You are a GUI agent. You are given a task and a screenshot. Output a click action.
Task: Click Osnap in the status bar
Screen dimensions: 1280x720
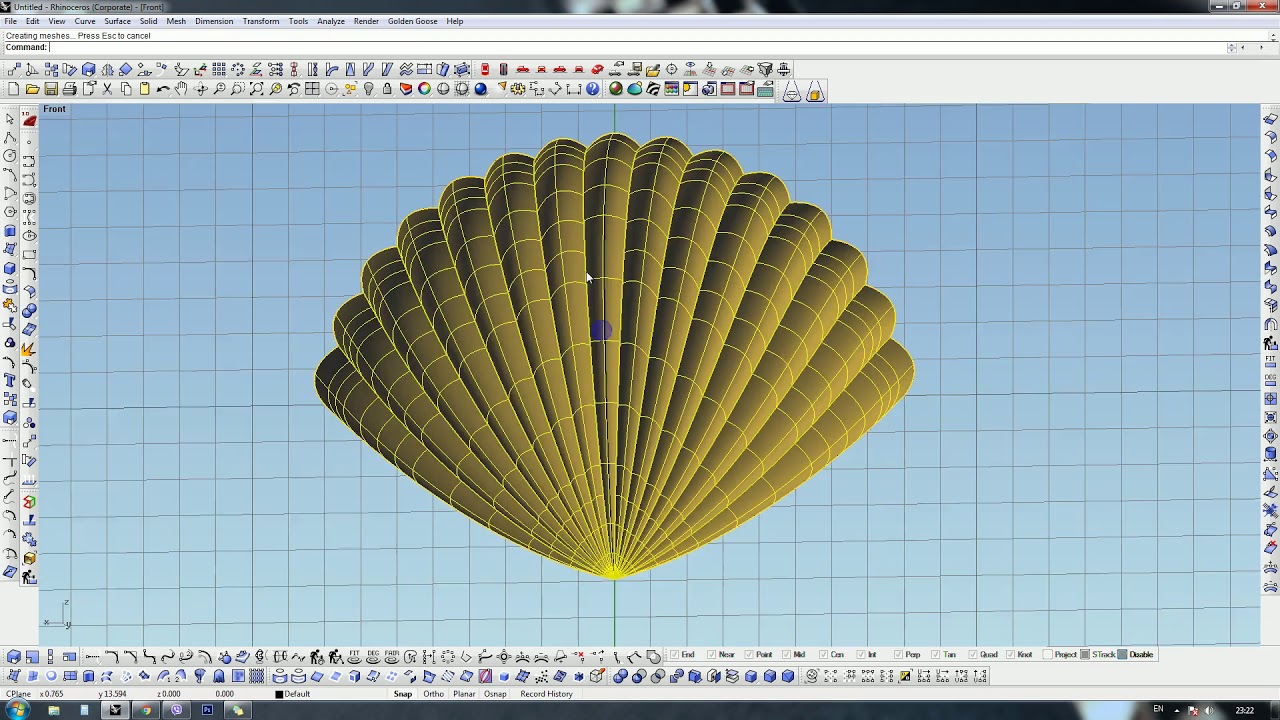(495, 694)
